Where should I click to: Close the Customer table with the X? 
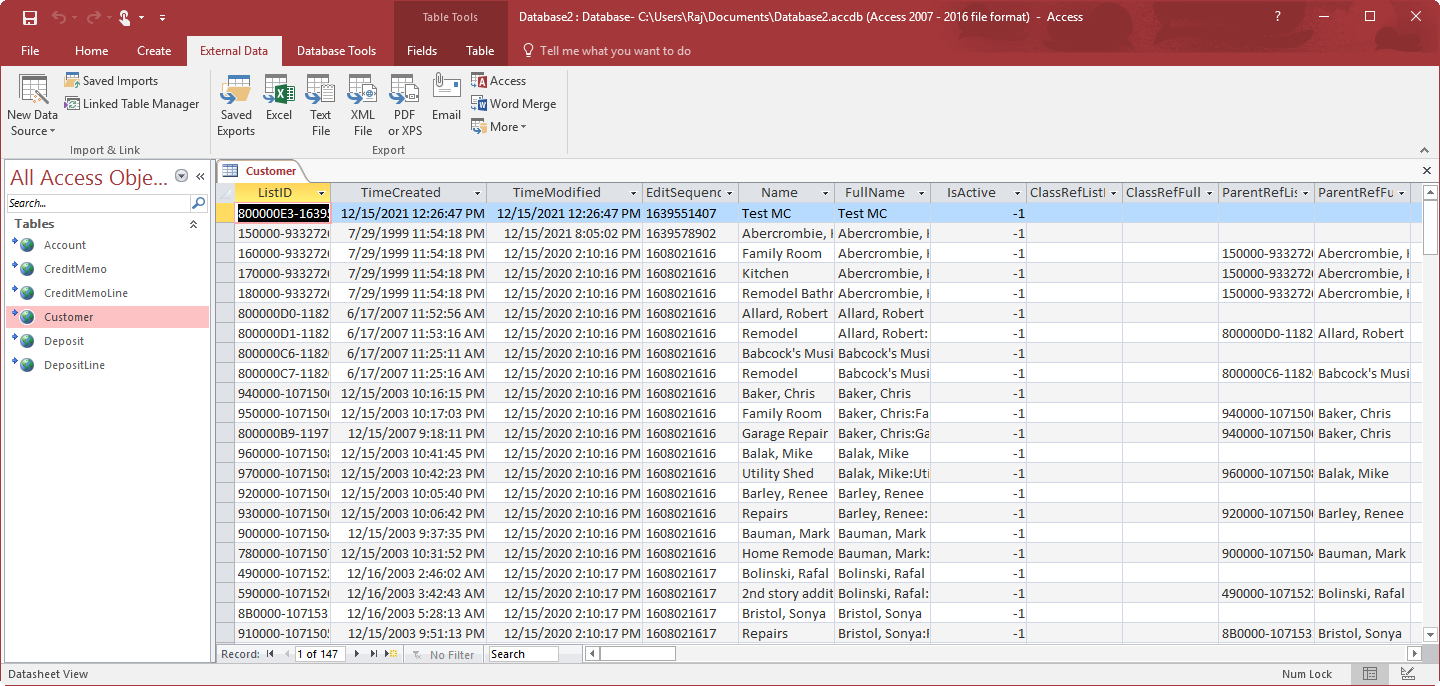point(1427,171)
